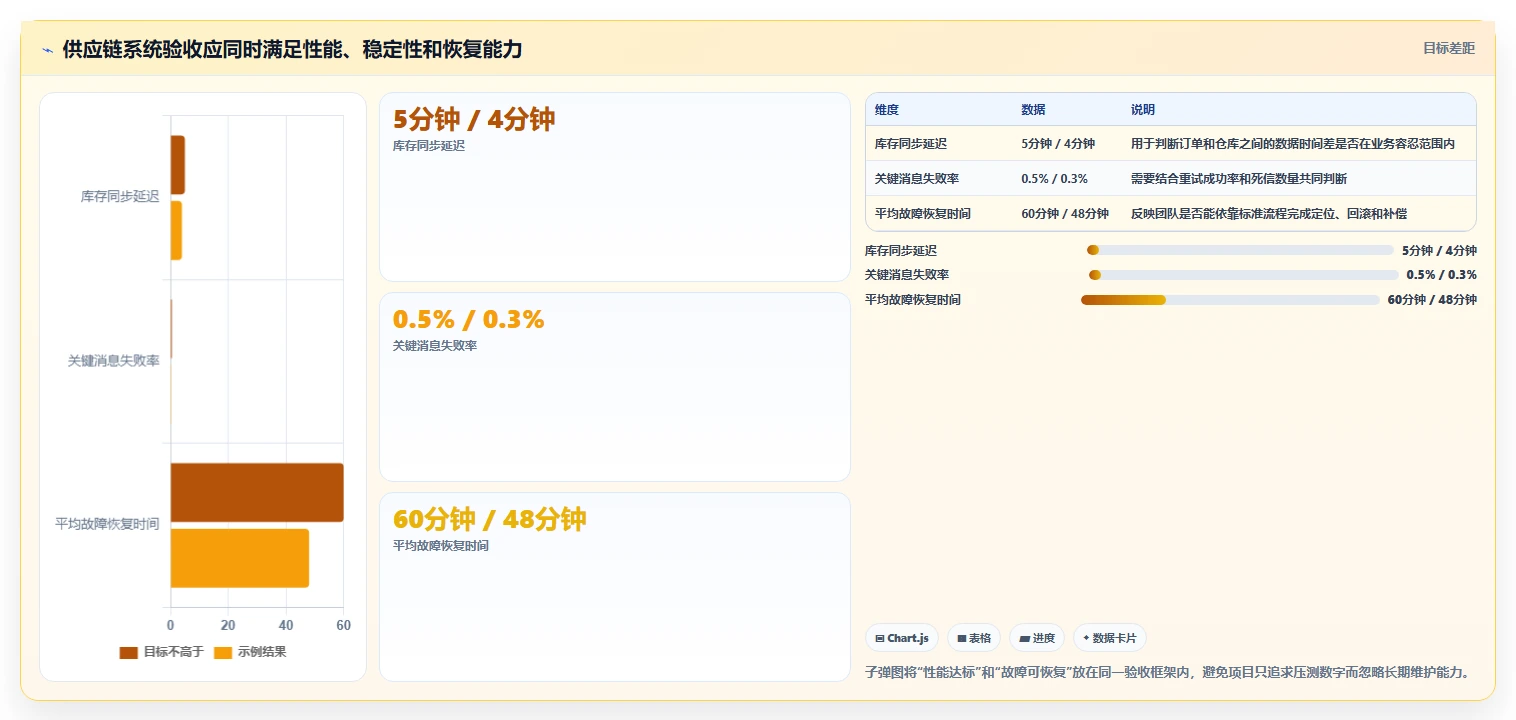Click the 进度 tag chip

click(1036, 638)
